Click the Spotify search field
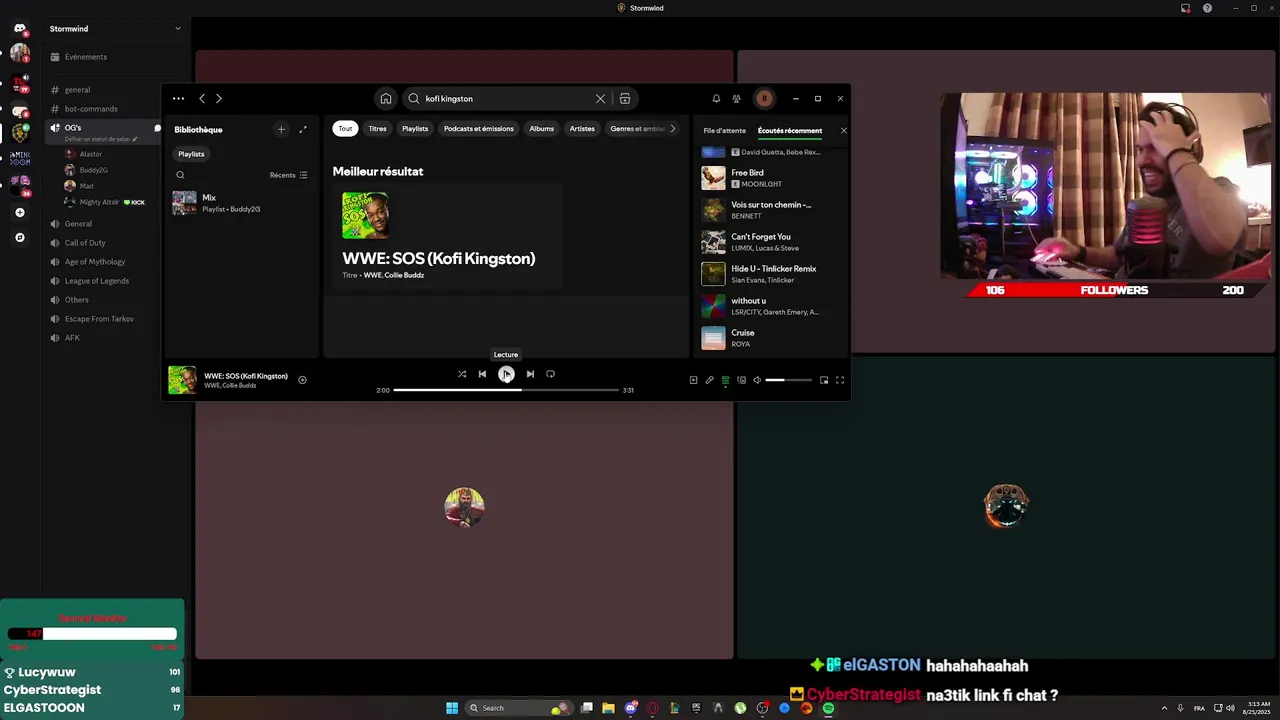Screen dimensions: 1280x720 tap(505, 99)
